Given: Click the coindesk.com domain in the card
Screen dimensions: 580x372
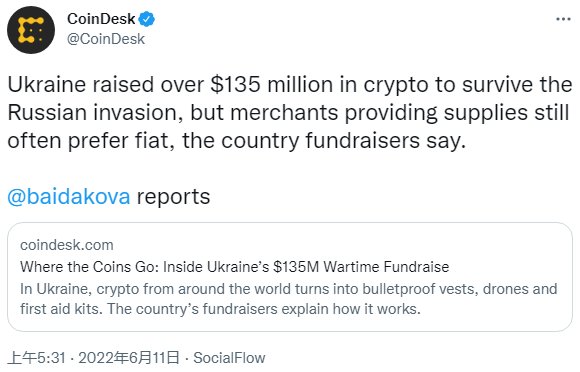Looking at the screenshot, I should click(67, 245).
